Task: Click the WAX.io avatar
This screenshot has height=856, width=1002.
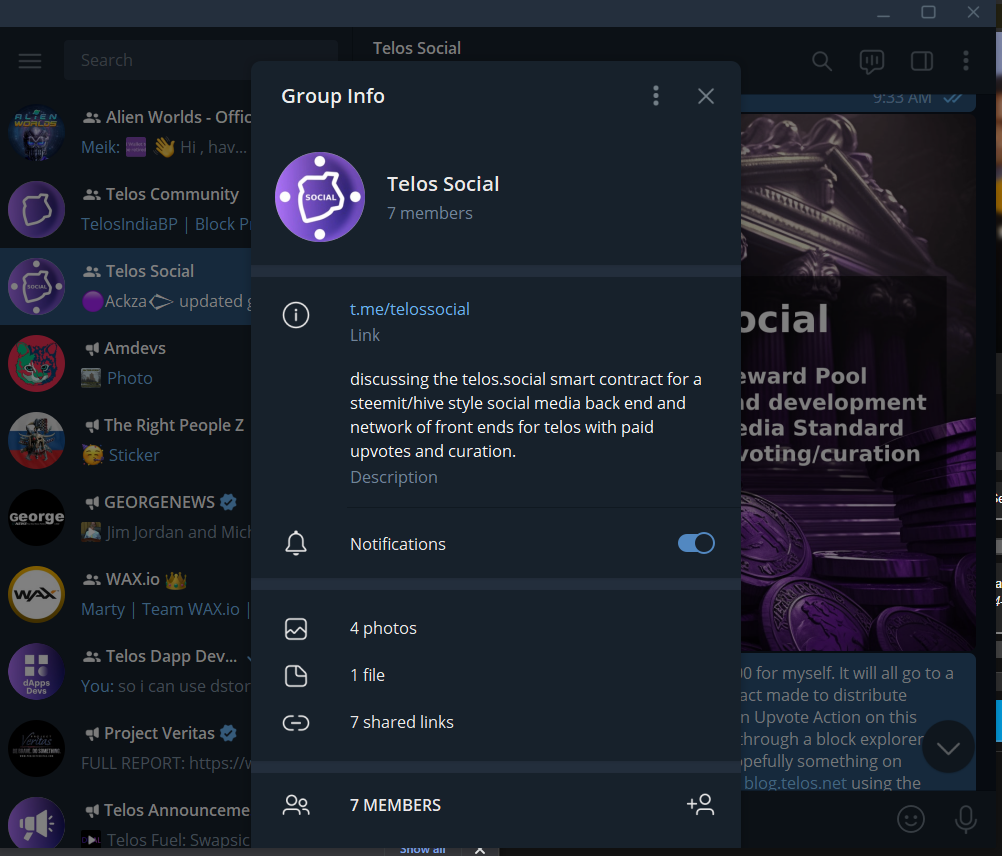Action: point(36,594)
